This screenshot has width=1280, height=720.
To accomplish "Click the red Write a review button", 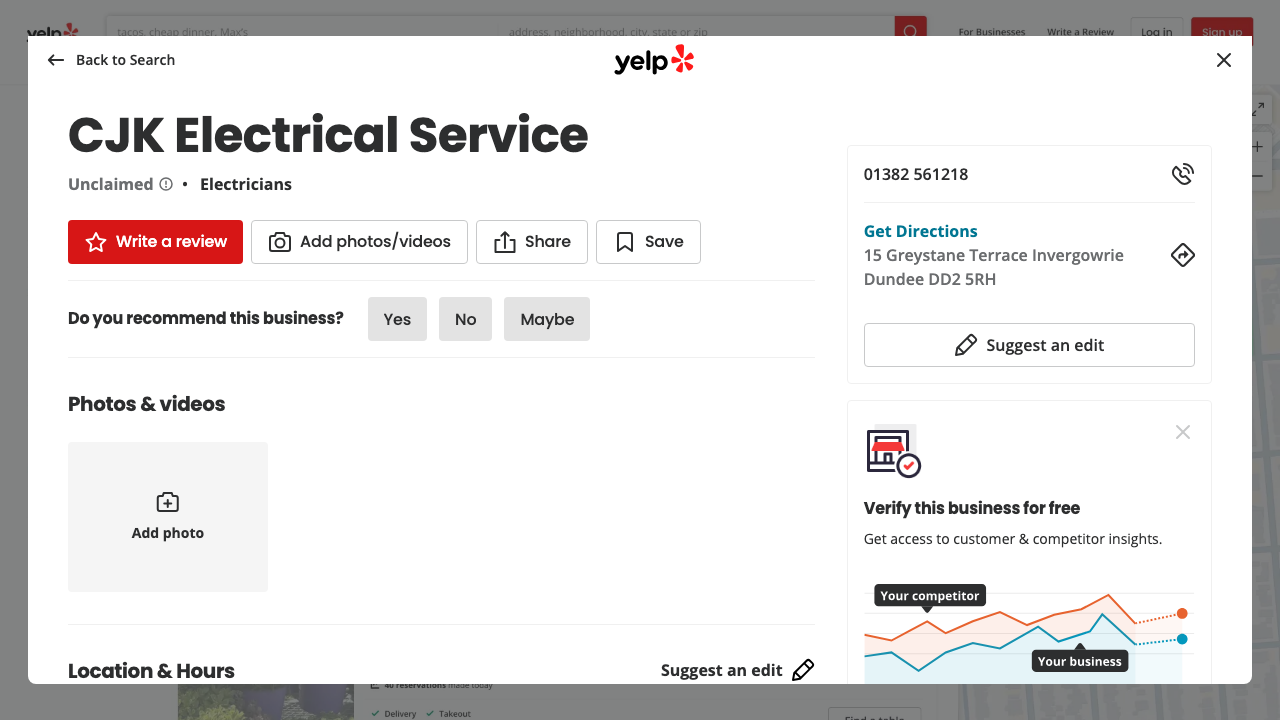I will point(155,241).
